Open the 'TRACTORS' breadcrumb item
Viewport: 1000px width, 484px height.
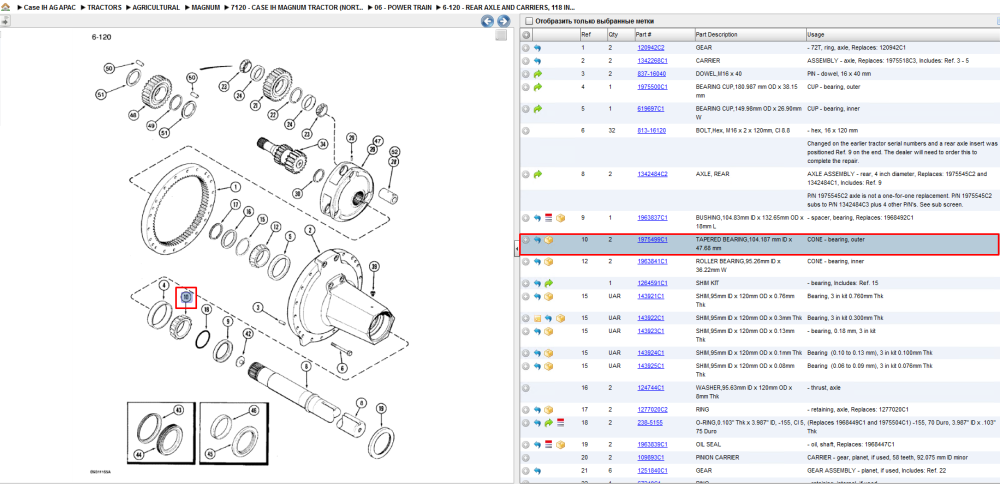tap(105, 7)
